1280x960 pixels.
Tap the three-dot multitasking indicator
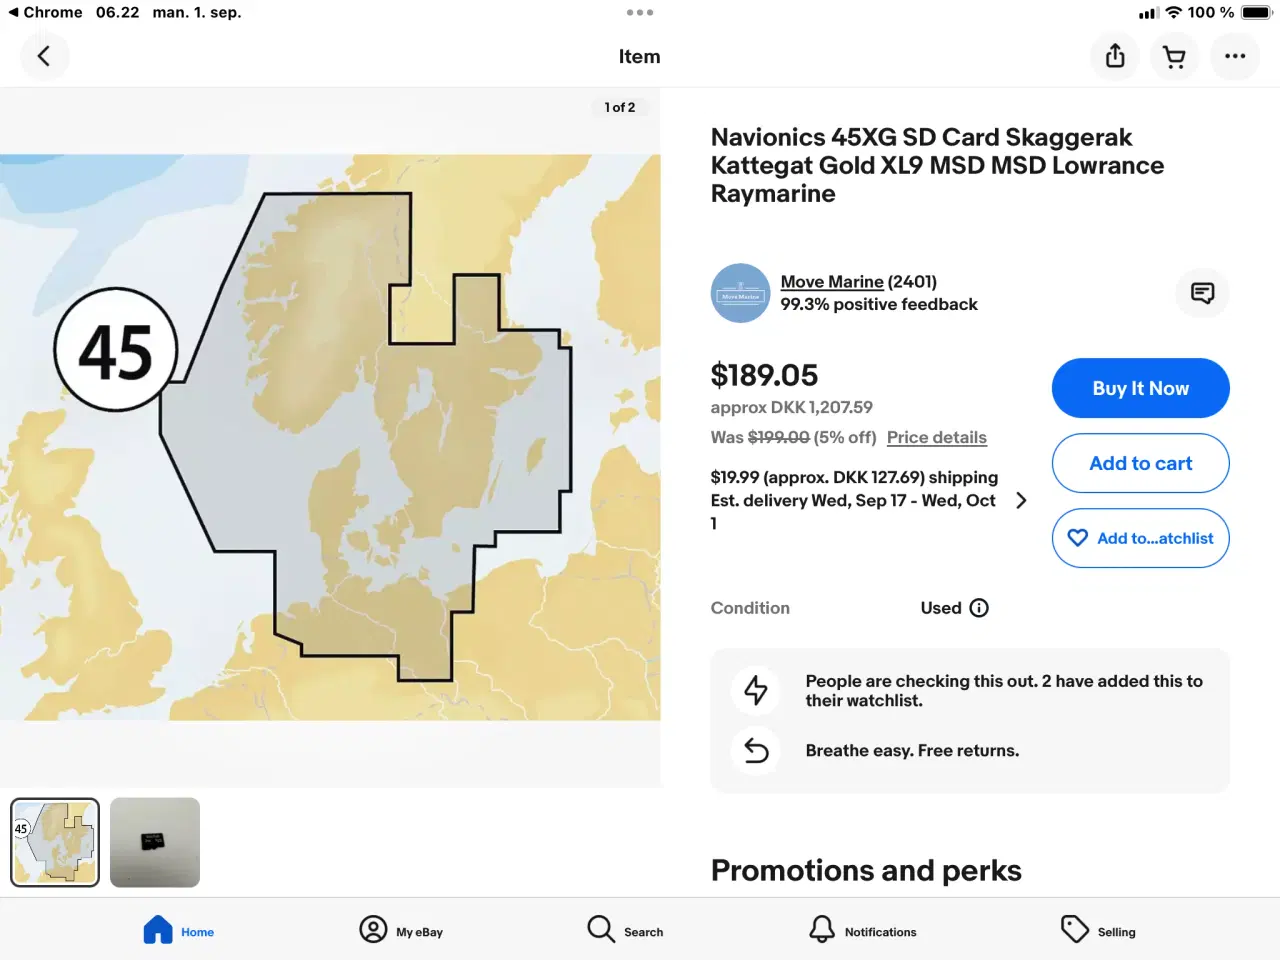[x=640, y=12]
